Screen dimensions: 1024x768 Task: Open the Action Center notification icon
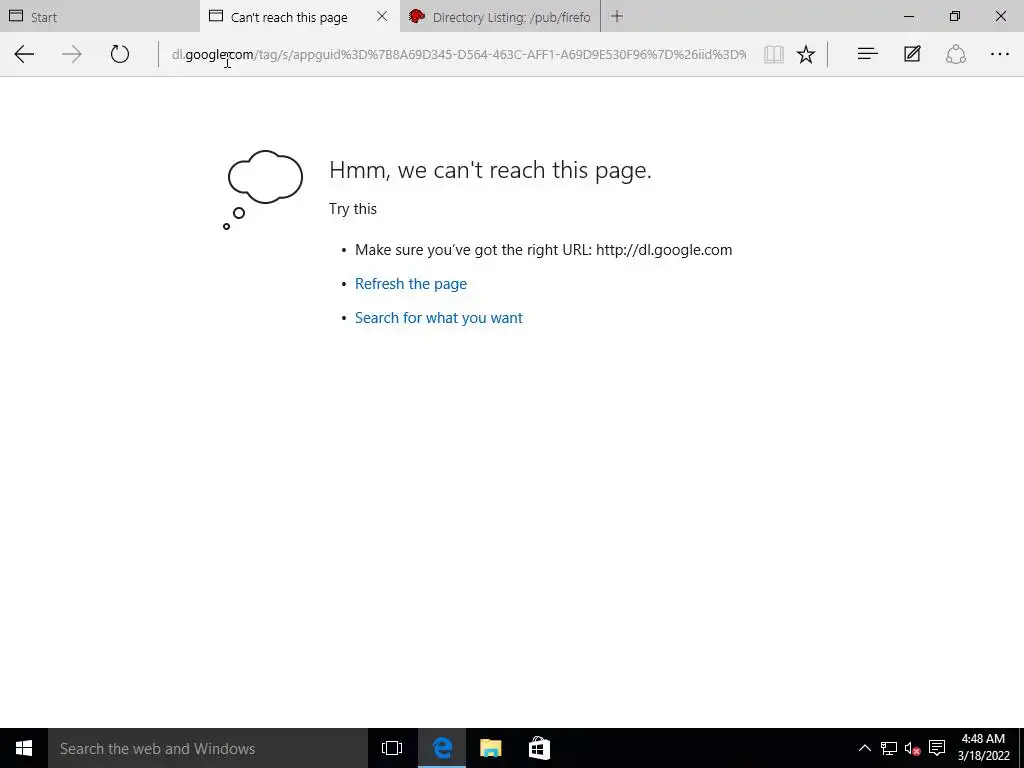point(937,748)
